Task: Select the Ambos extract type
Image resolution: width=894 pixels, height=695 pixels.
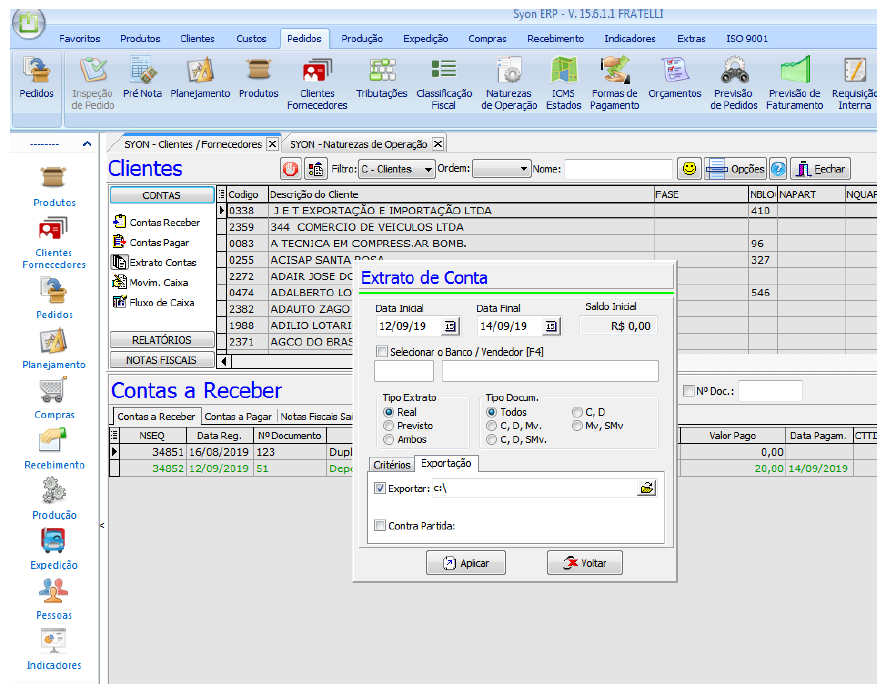Action: click(389, 438)
